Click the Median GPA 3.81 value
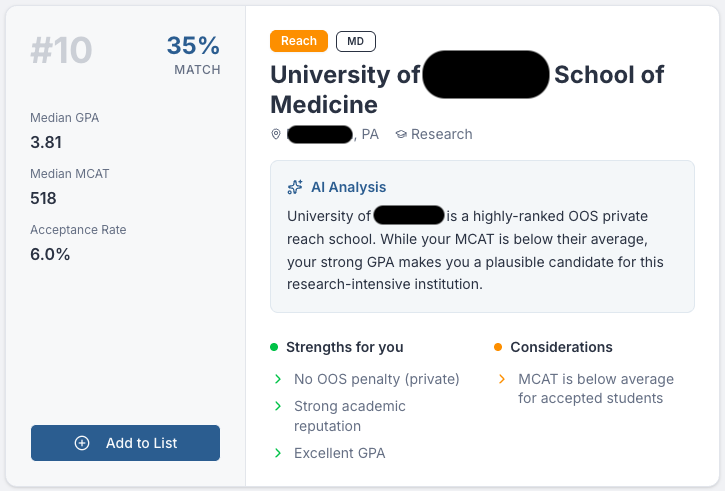The width and height of the screenshot is (725, 491). [46, 142]
